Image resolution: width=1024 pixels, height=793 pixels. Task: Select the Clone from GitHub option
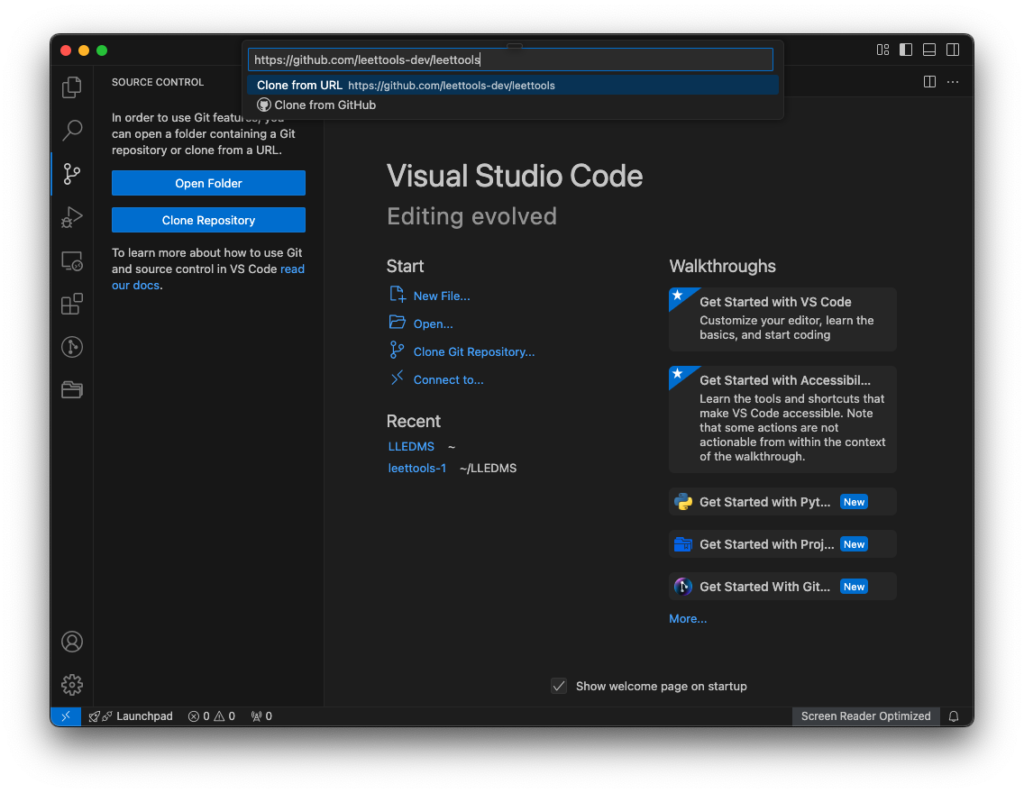513,105
